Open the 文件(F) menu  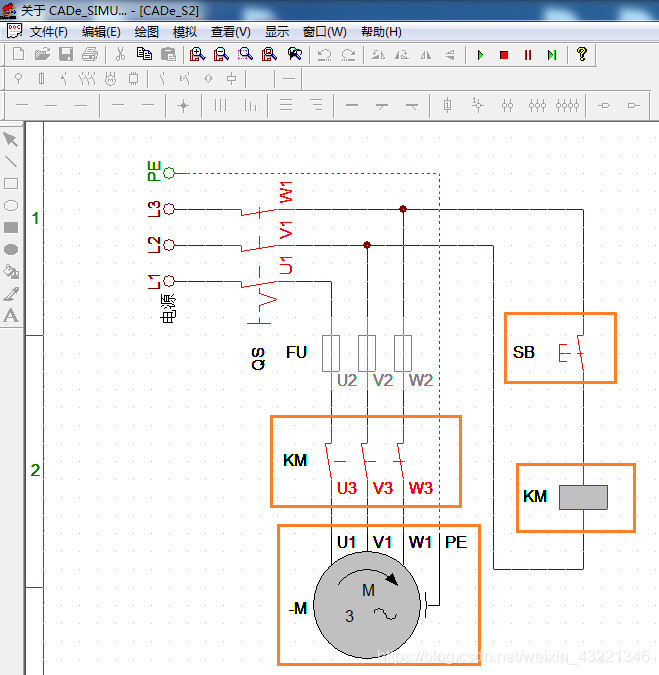(x=49, y=32)
